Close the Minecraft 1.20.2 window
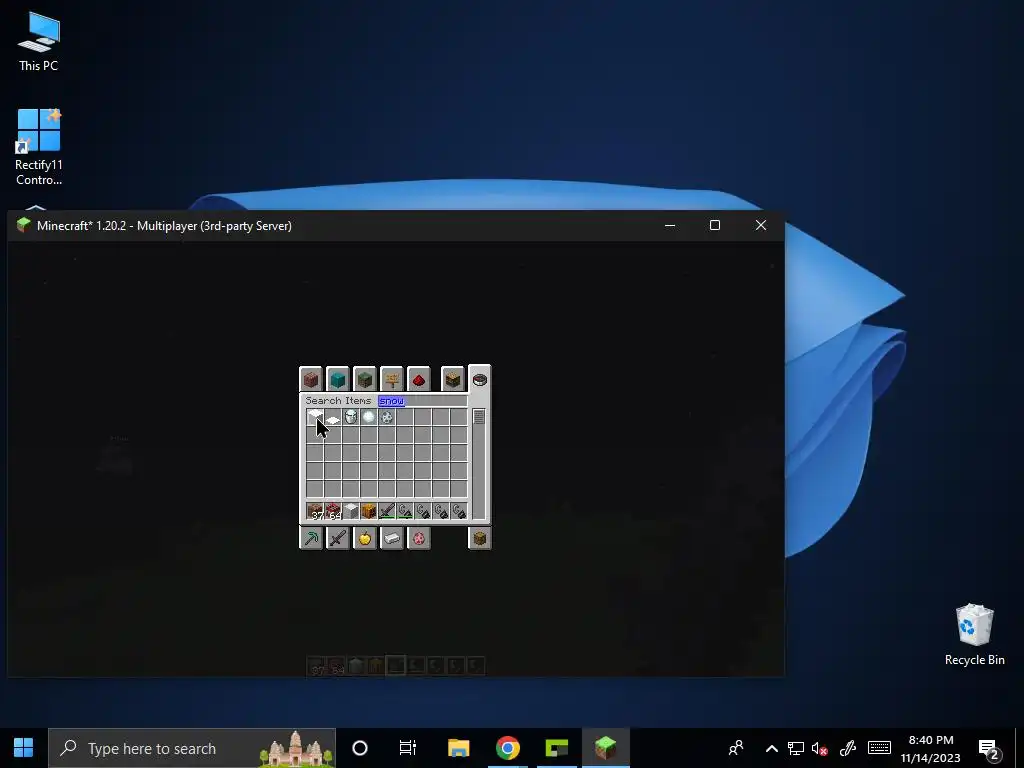 point(761,225)
